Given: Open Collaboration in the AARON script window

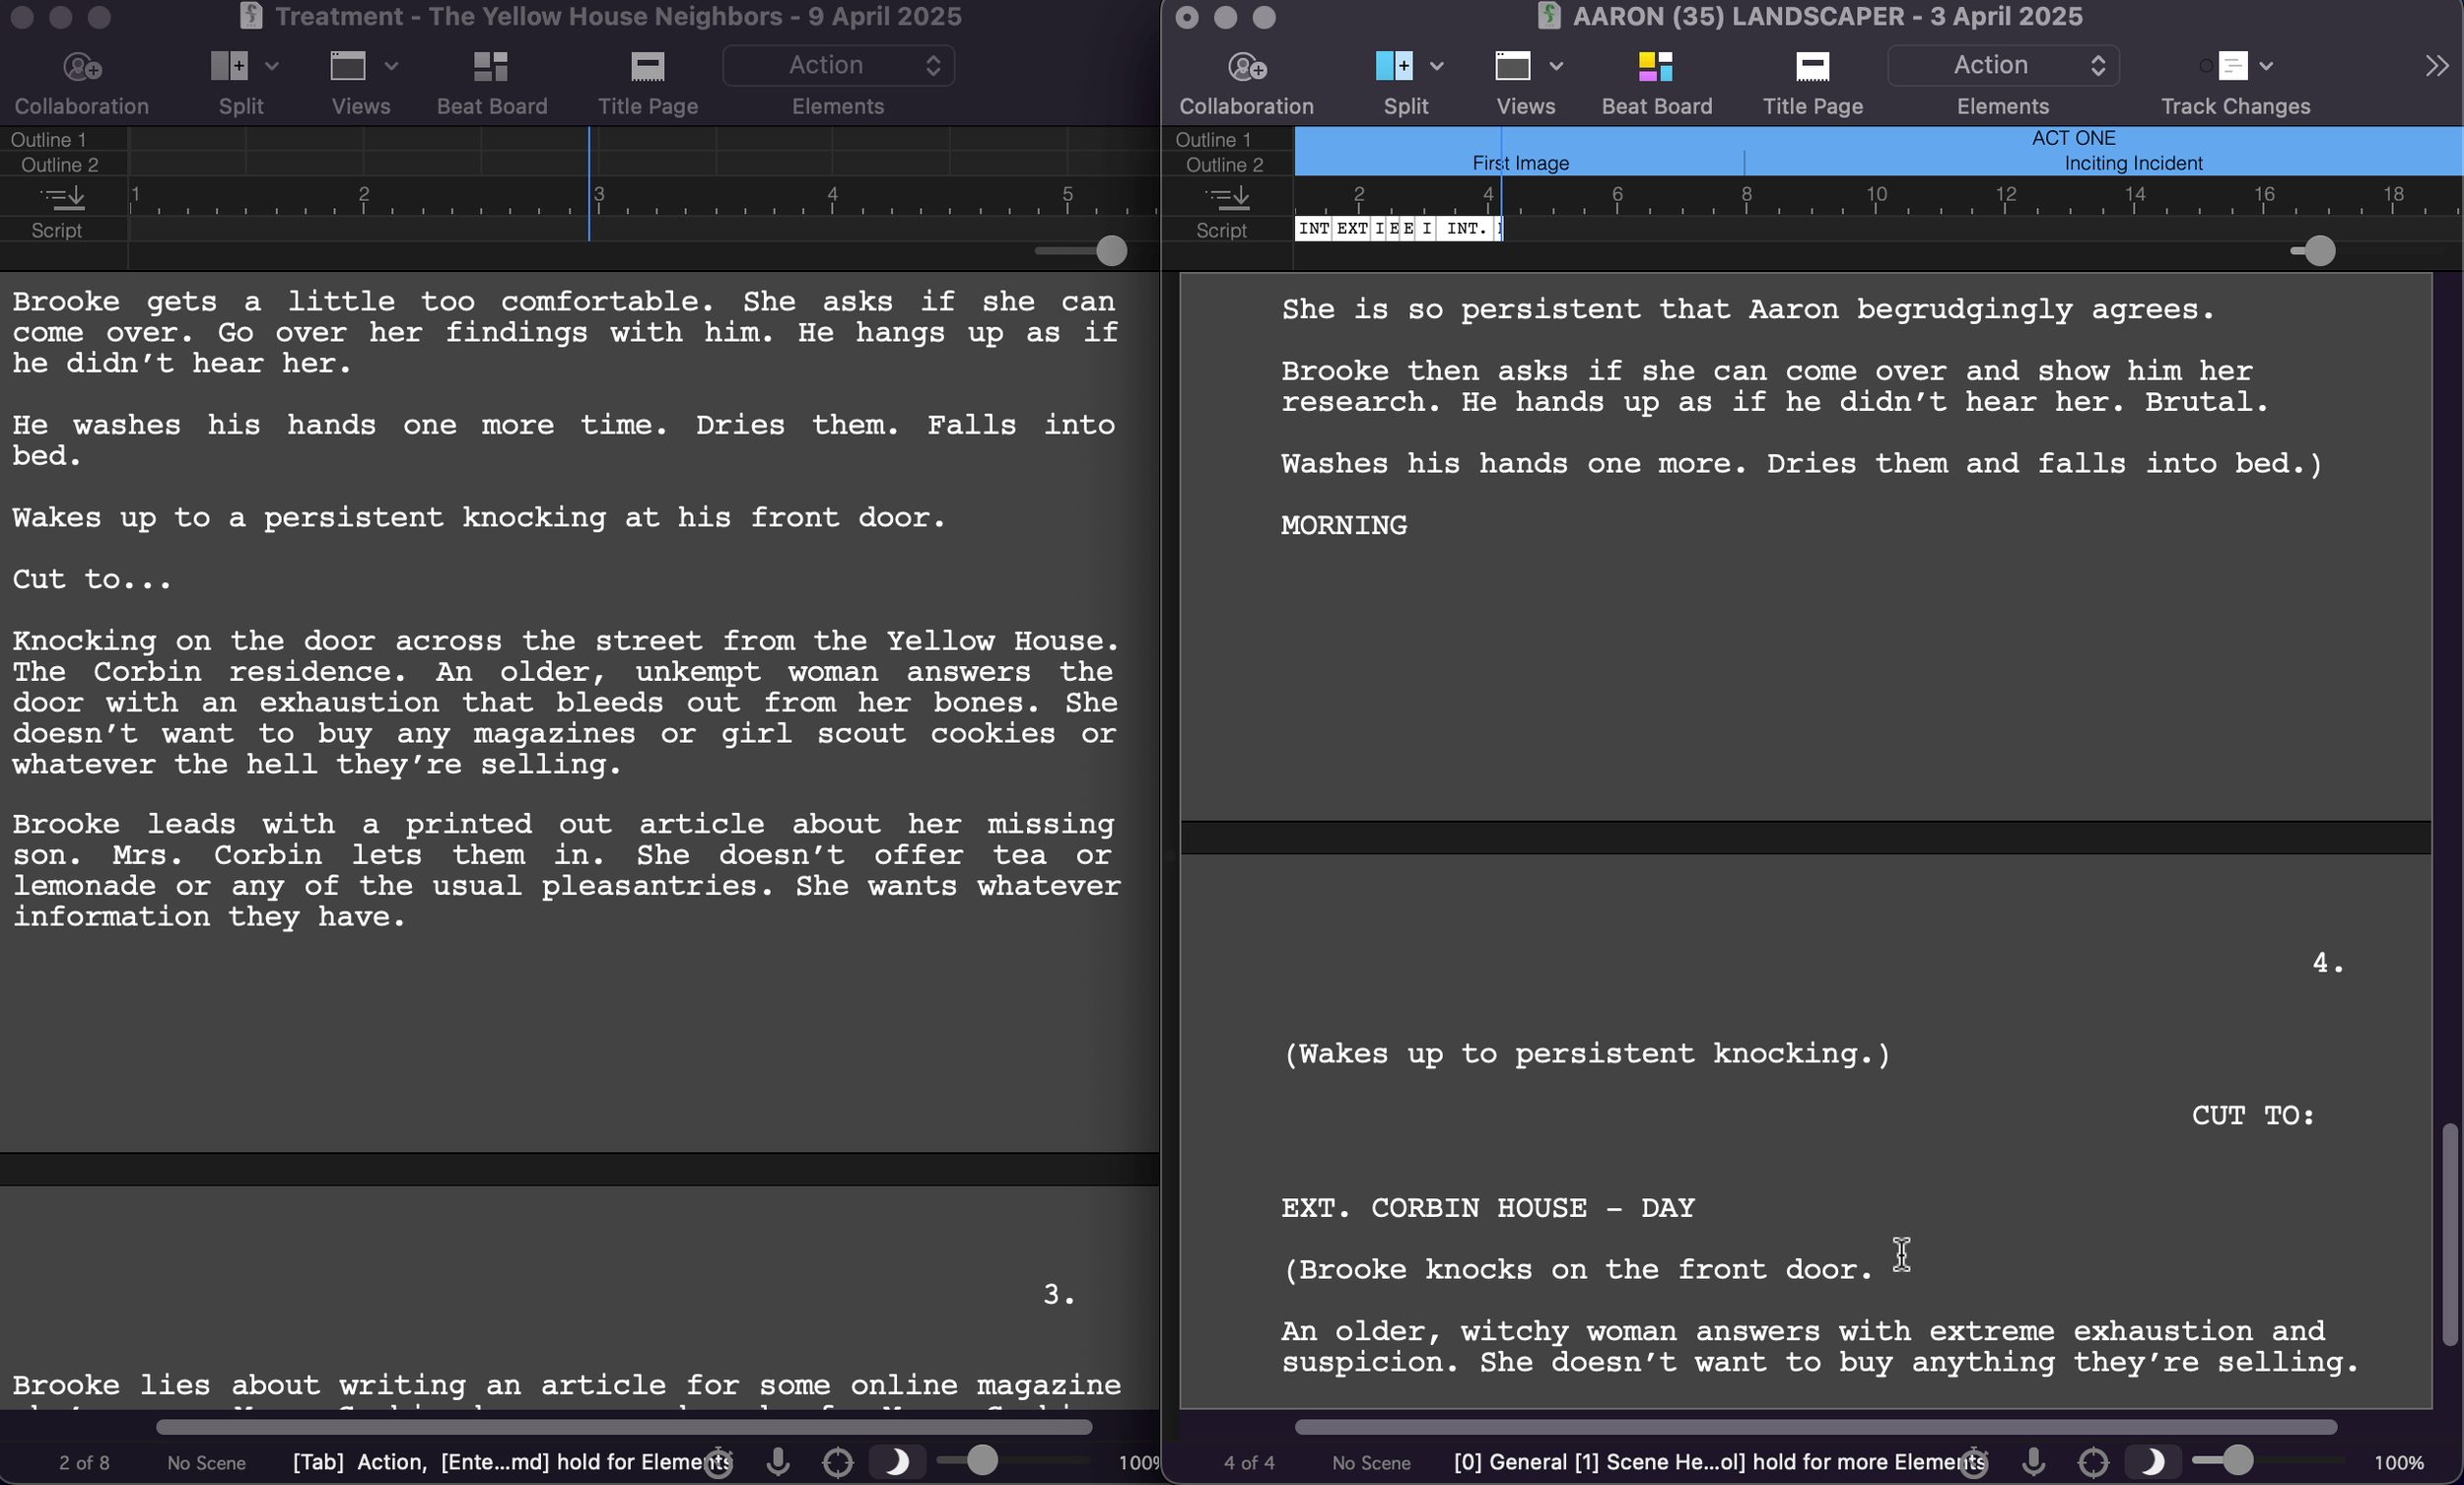Looking at the screenshot, I should (x=1245, y=67).
